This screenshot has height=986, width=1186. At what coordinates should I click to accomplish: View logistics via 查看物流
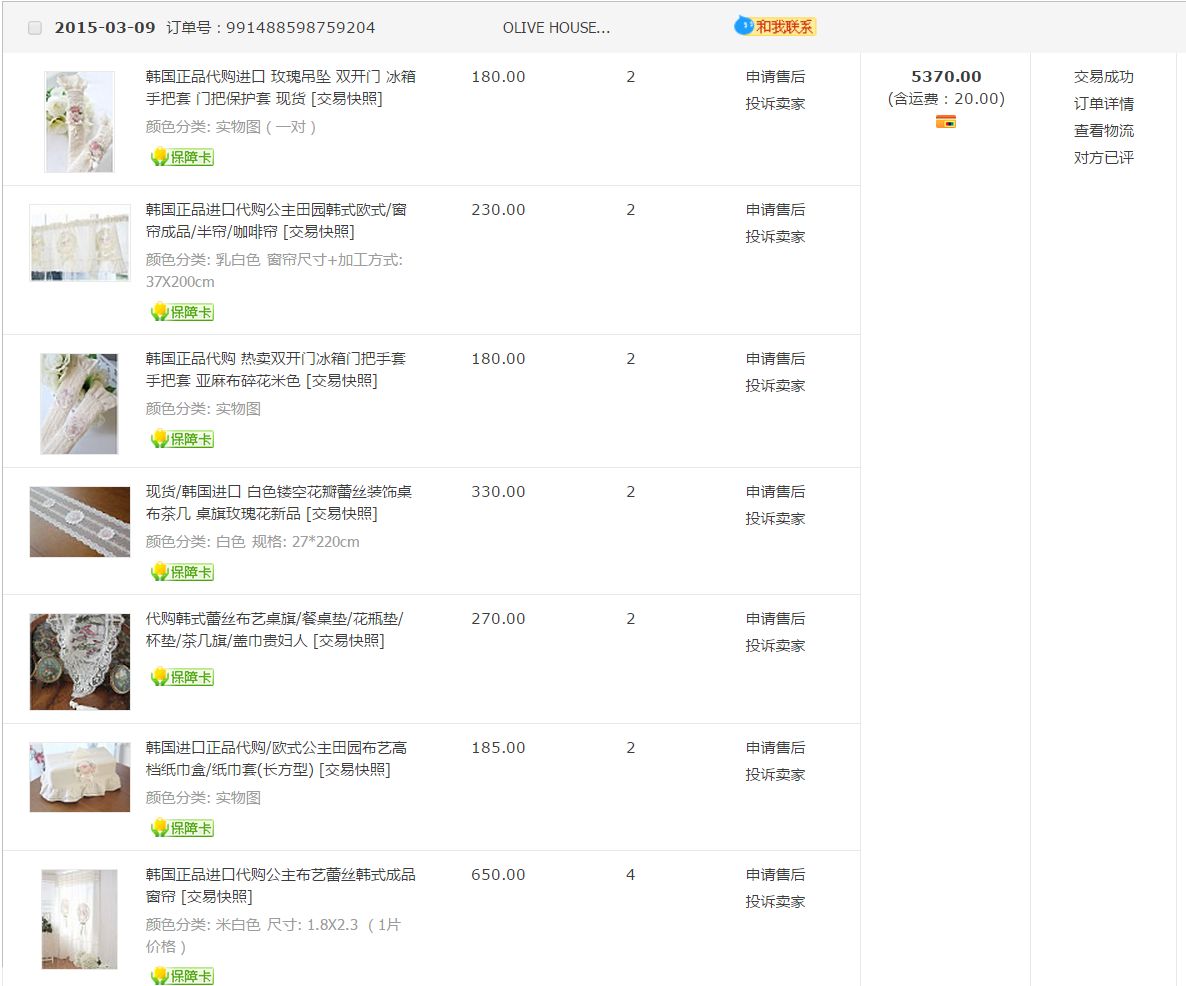point(1103,131)
